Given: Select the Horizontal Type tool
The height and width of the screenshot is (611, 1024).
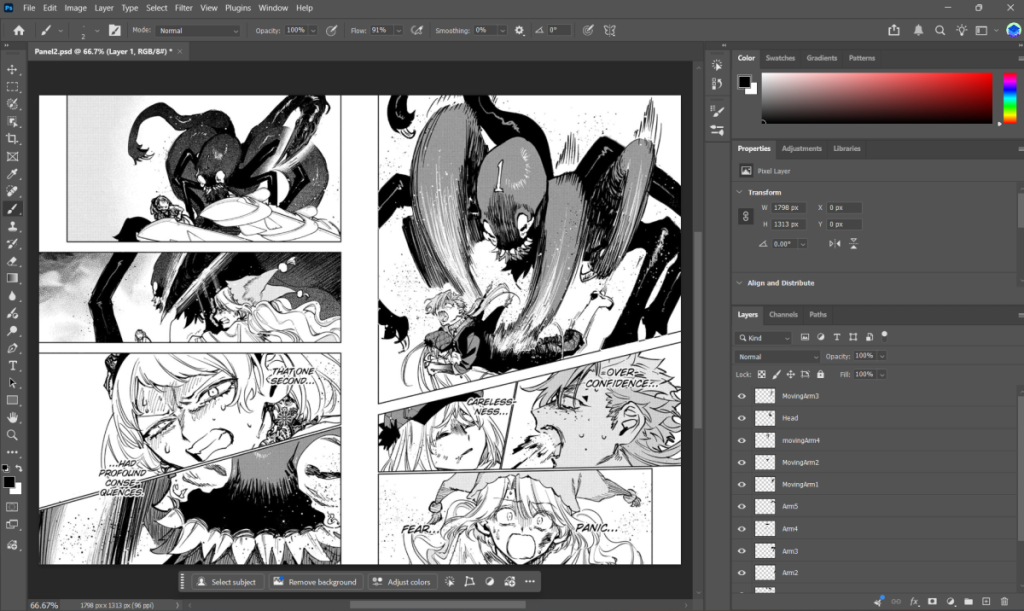Looking at the screenshot, I should (12, 366).
